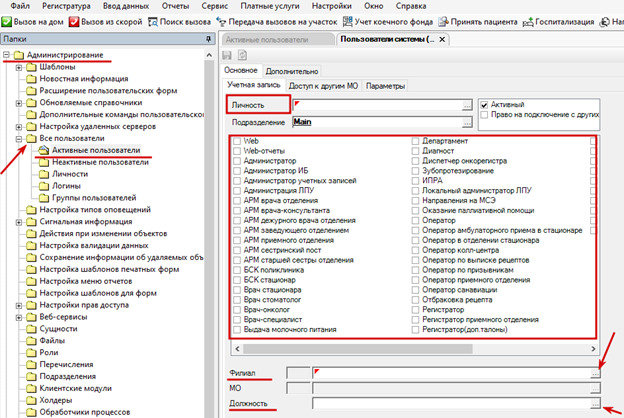The image size is (624, 418).
Task: Switch to 'Доступ к другим МО' tab
Action: click(x=323, y=86)
